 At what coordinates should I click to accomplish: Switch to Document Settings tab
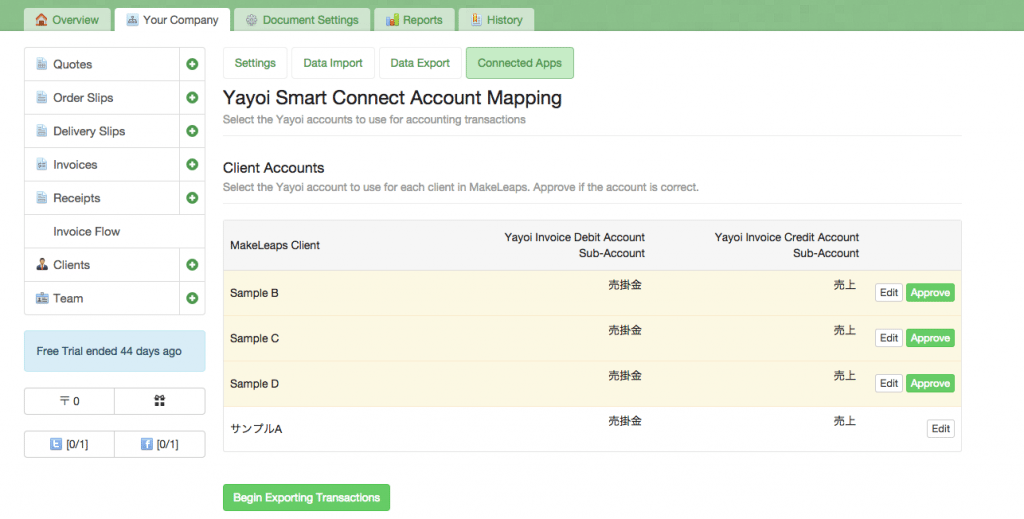pos(302,20)
